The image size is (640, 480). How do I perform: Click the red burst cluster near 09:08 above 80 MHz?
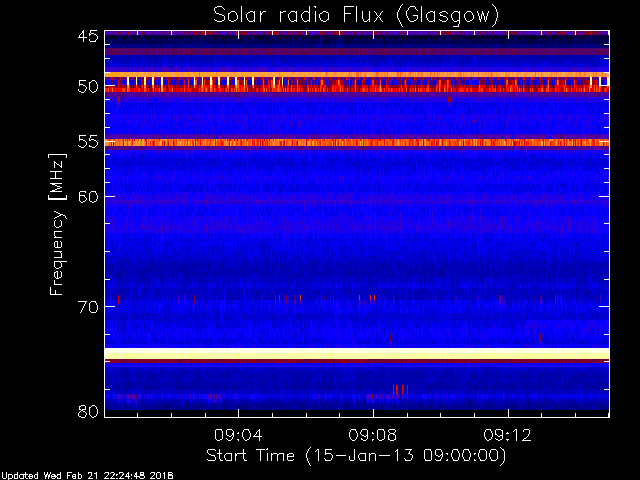click(x=400, y=389)
